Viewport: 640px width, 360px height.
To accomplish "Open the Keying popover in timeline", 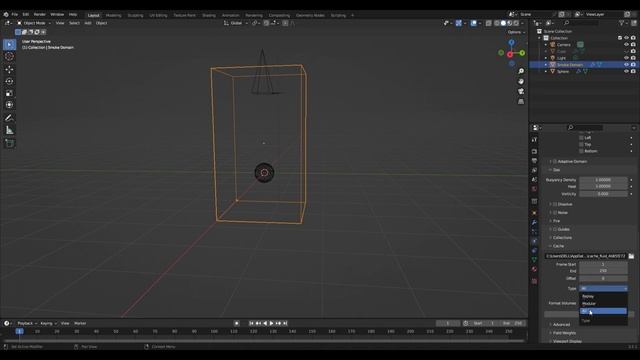I will pyautogui.click(x=48, y=323).
